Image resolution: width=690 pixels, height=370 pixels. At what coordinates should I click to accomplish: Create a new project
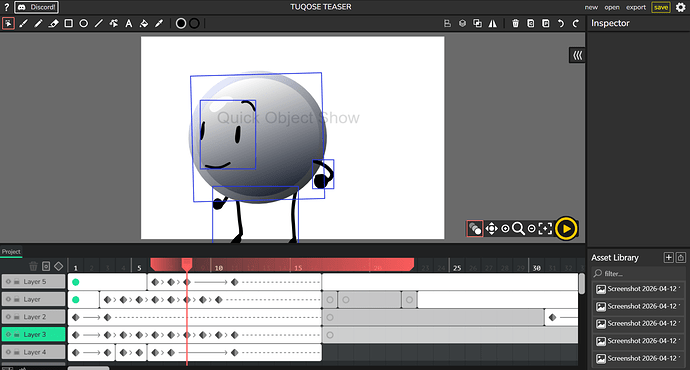591,7
